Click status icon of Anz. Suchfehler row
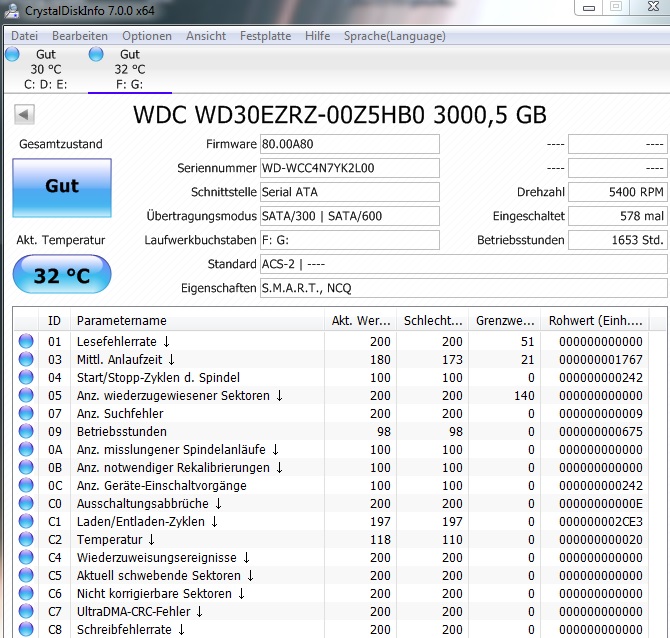 (26, 413)
